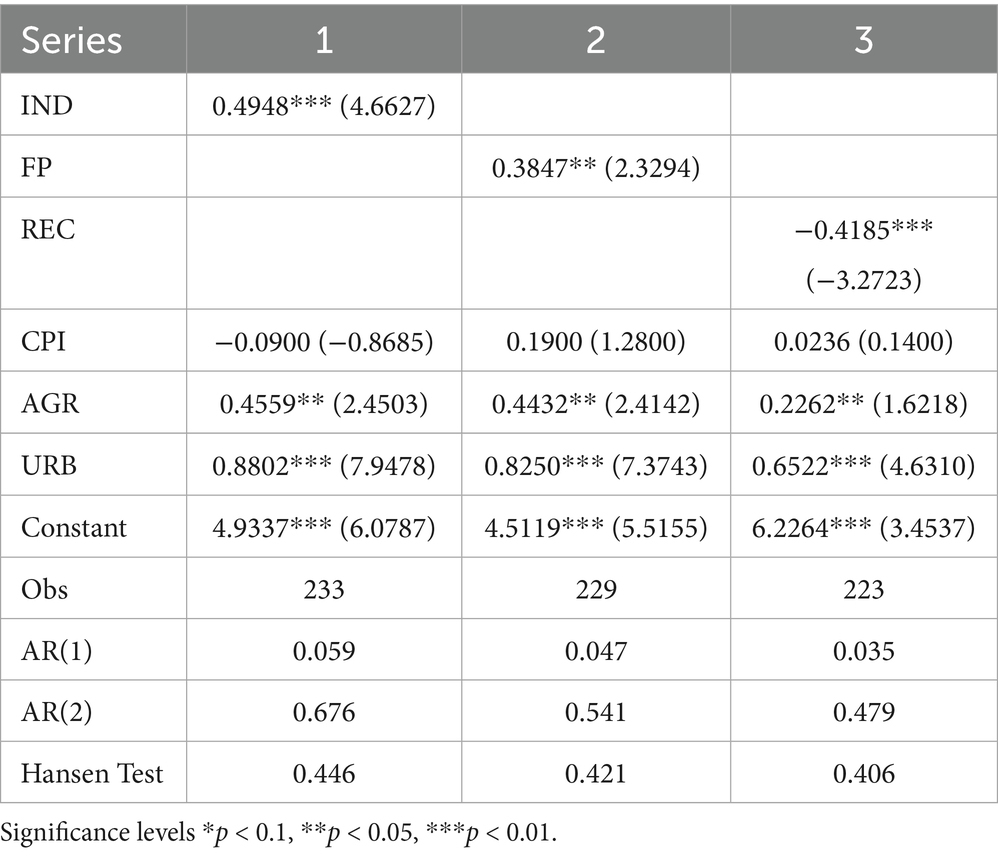Select column header 2
Screen dimensions: 998x857
[x=596, y=39]
